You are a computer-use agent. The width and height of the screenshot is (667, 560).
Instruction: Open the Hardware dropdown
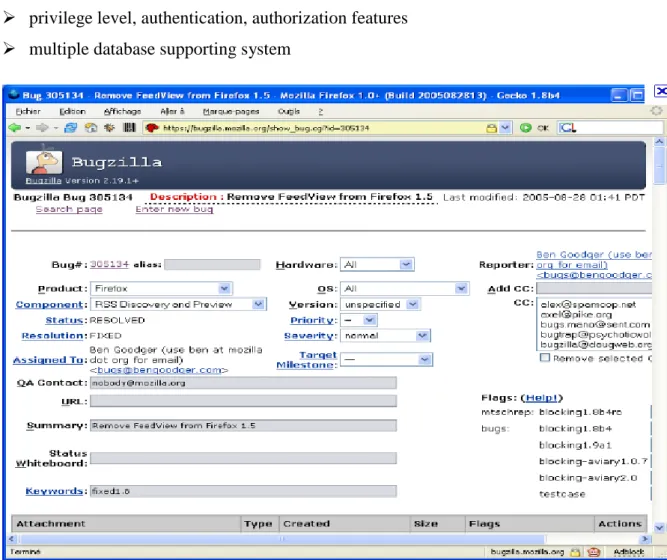click(406, 264)
